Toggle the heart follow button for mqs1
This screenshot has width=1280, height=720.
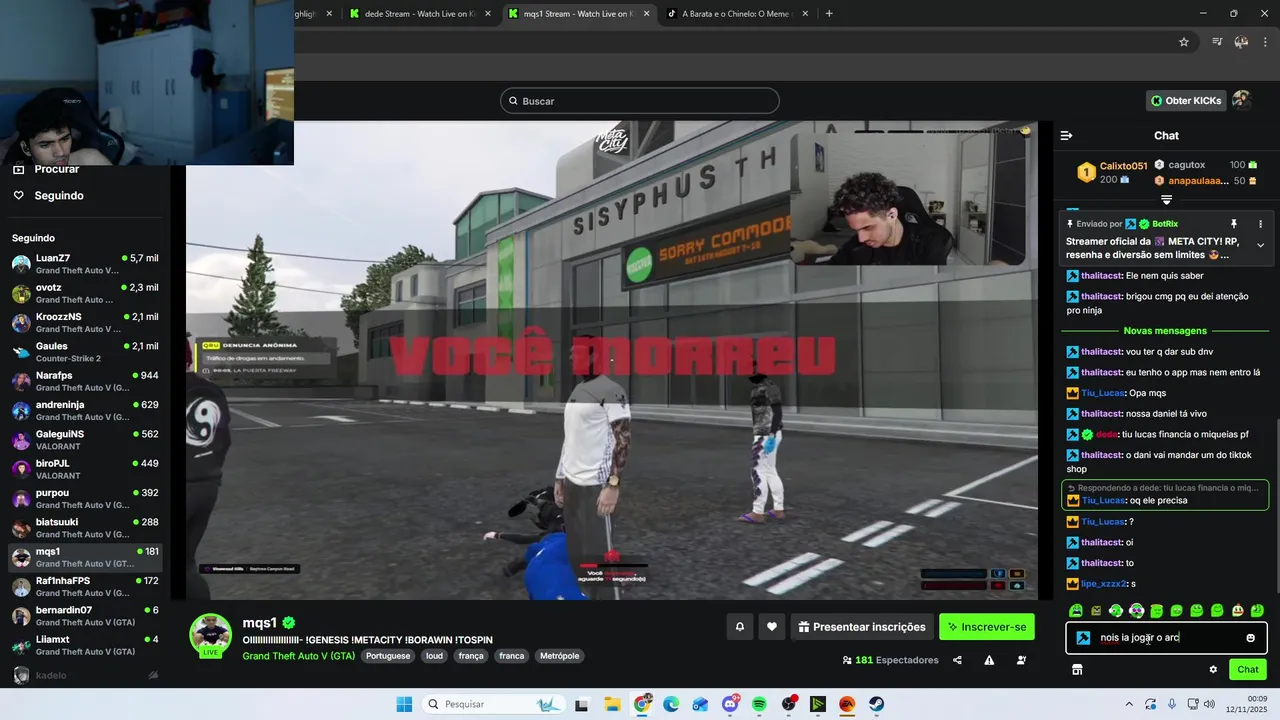pos(772,627)
